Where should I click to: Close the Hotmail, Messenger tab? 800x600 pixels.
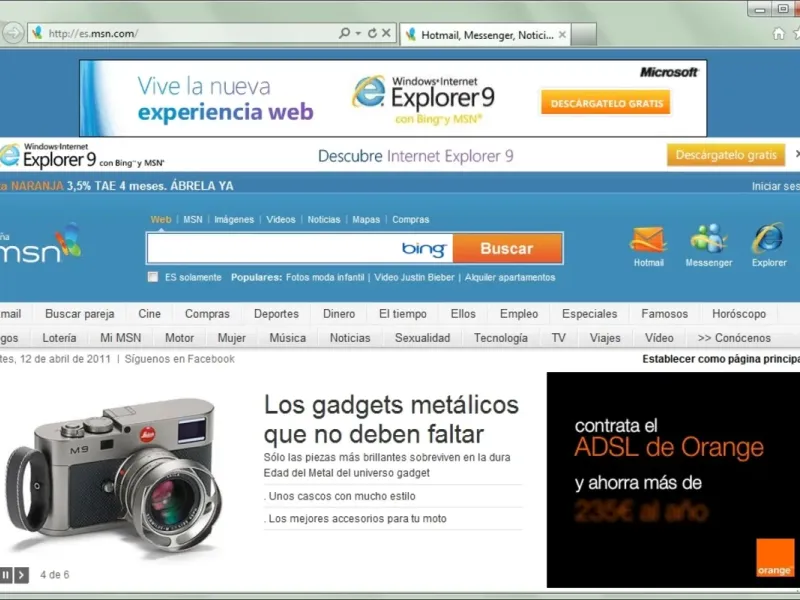point(562,35)
